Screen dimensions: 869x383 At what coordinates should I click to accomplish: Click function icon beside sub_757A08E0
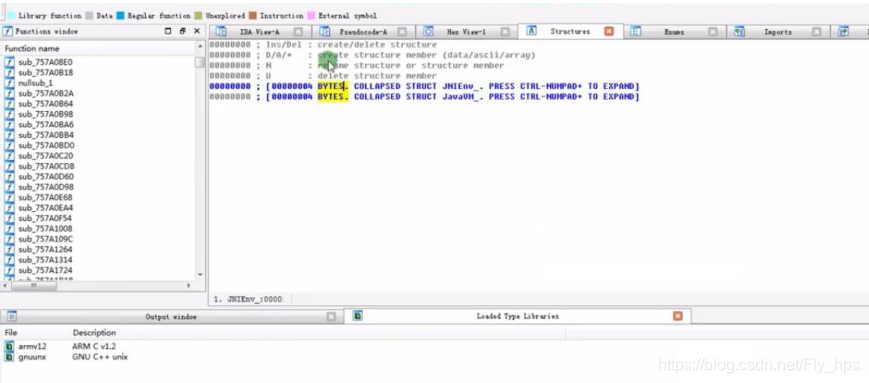click(x=9, y=62)
